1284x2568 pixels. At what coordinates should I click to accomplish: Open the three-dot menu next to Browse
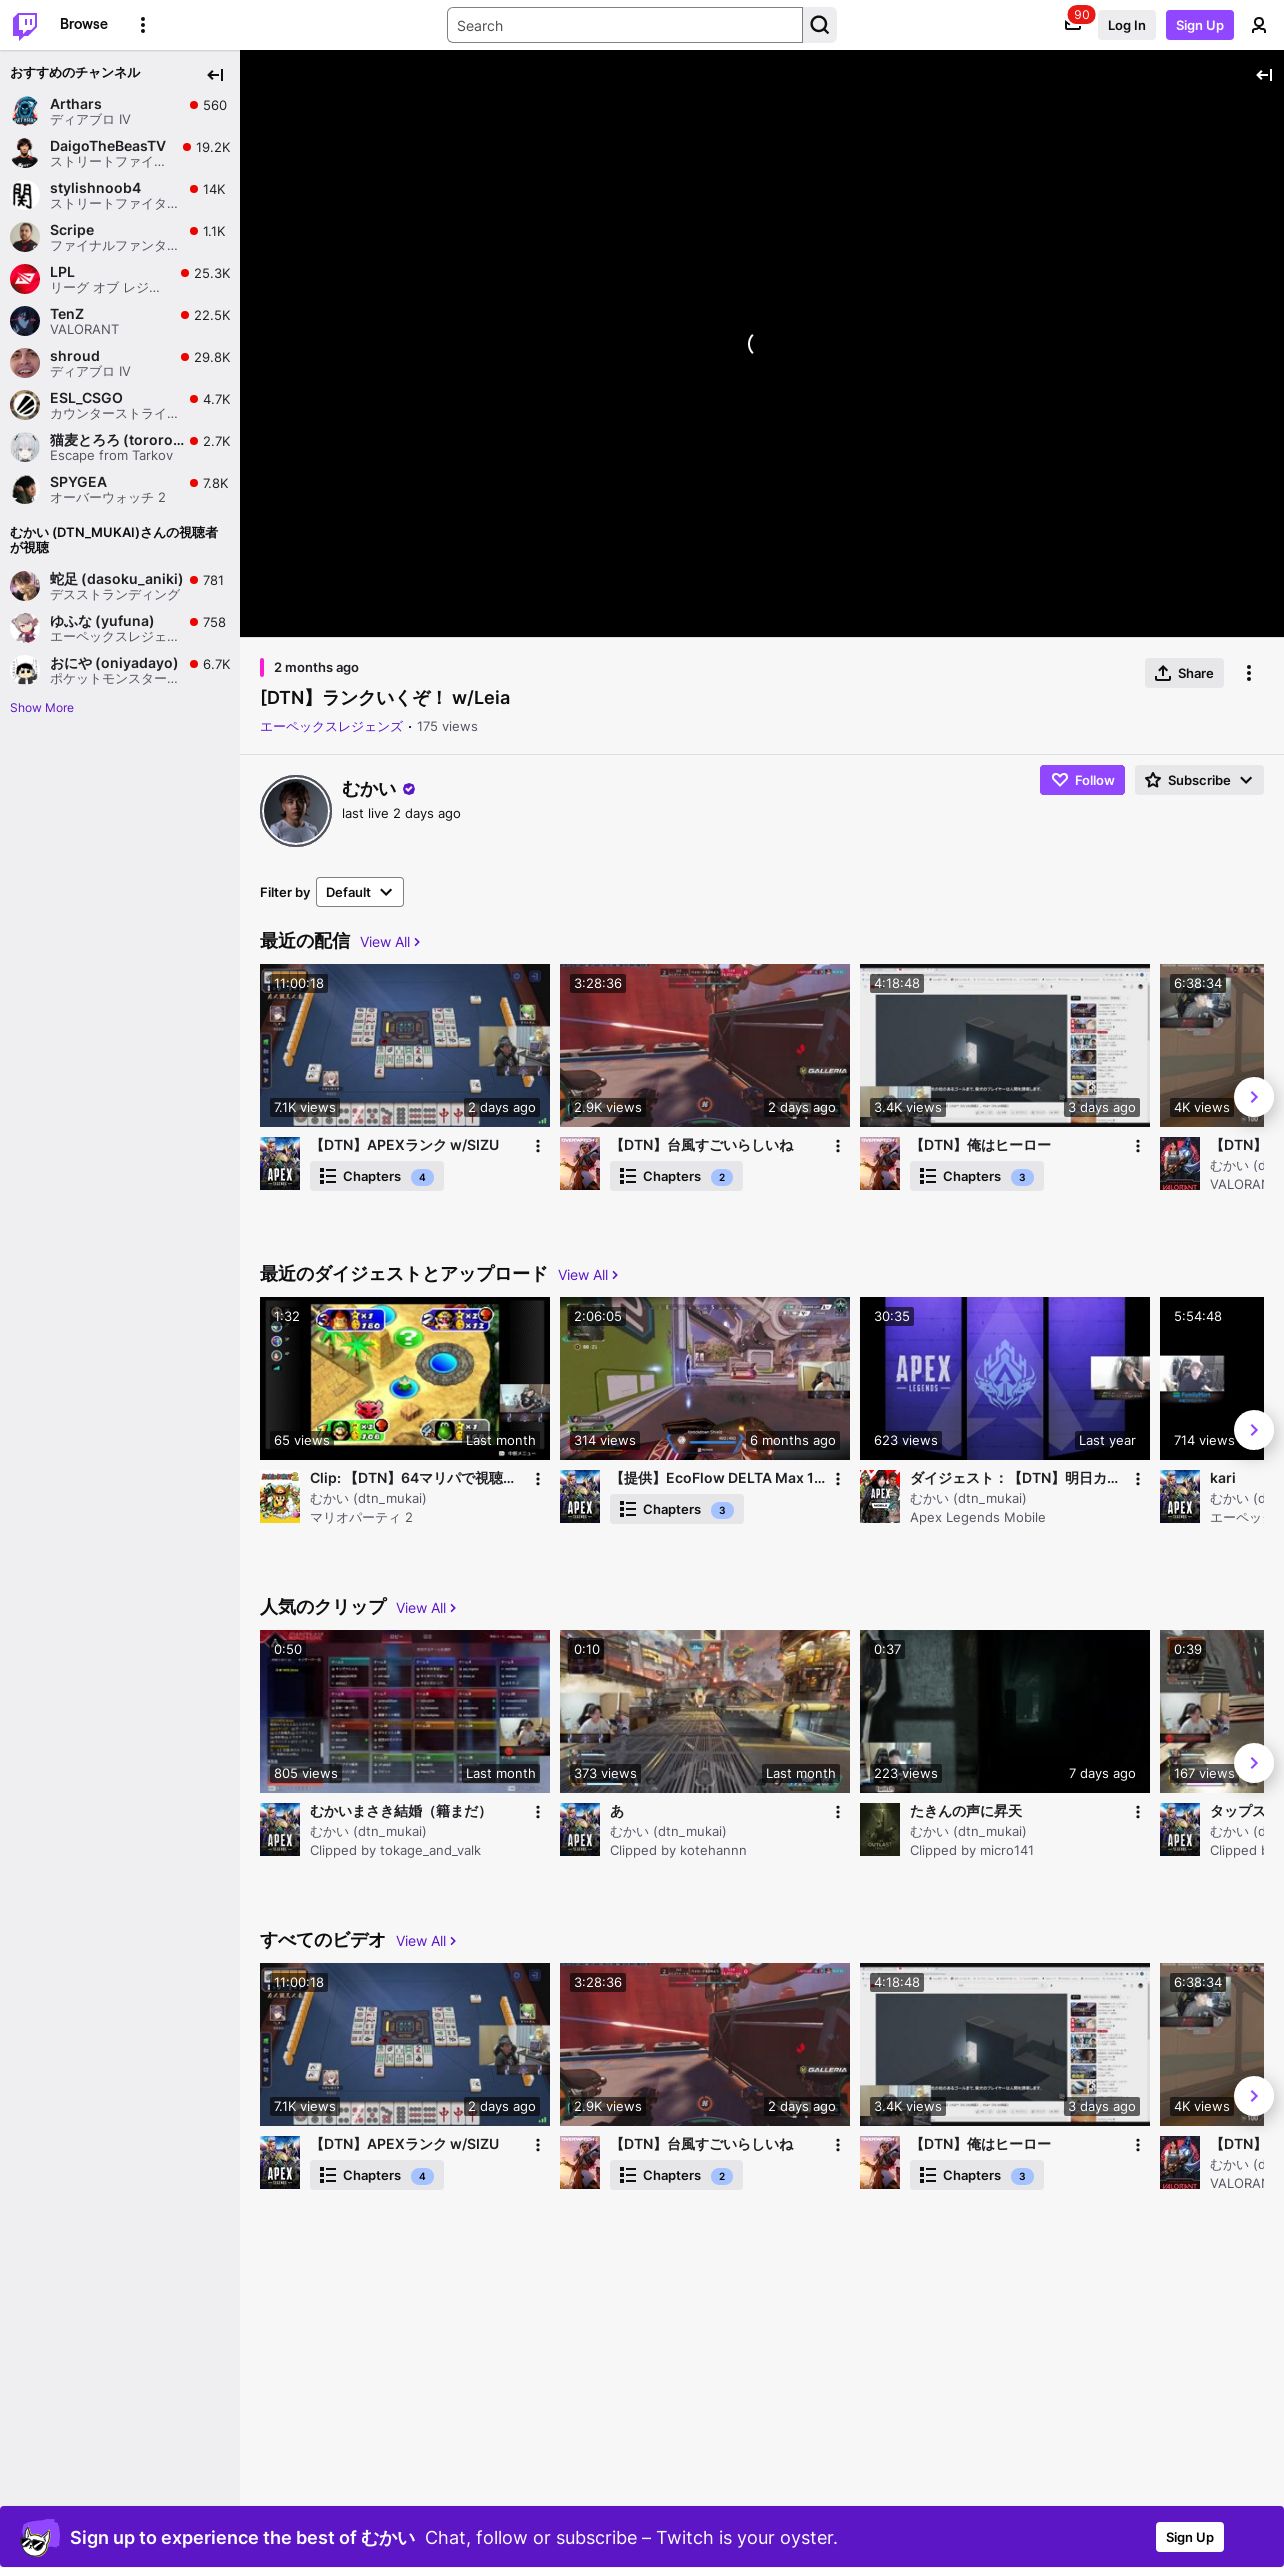[x=143, y=25]
